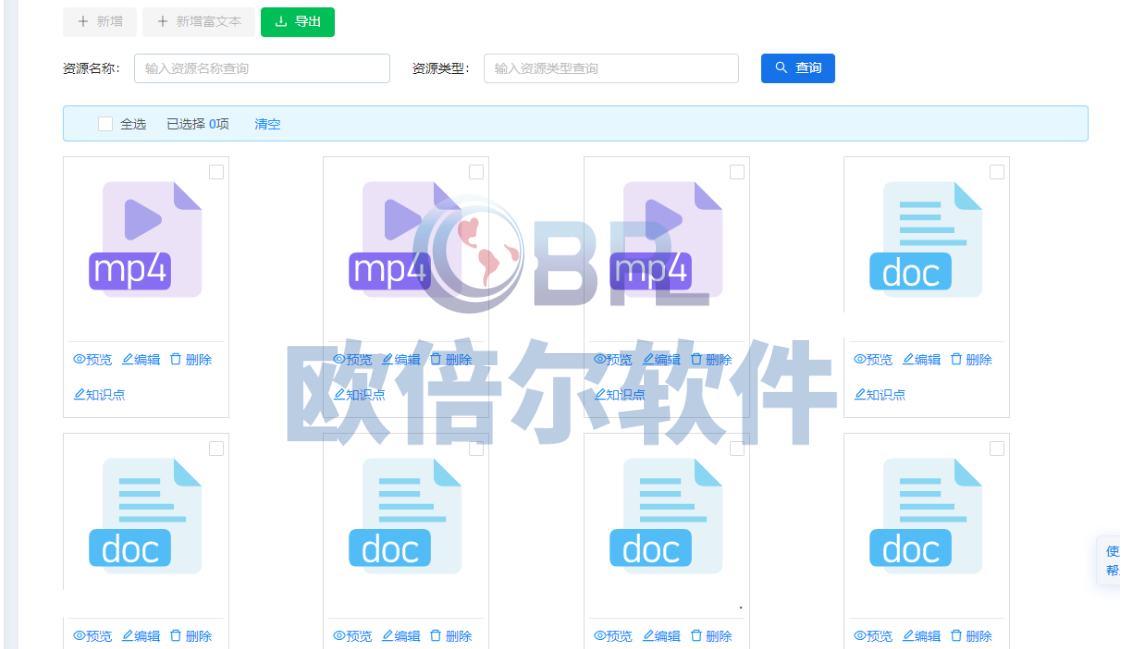1121x649 pixels.
Task: Delete the top-row doc resource
Action: coord(971,360)
